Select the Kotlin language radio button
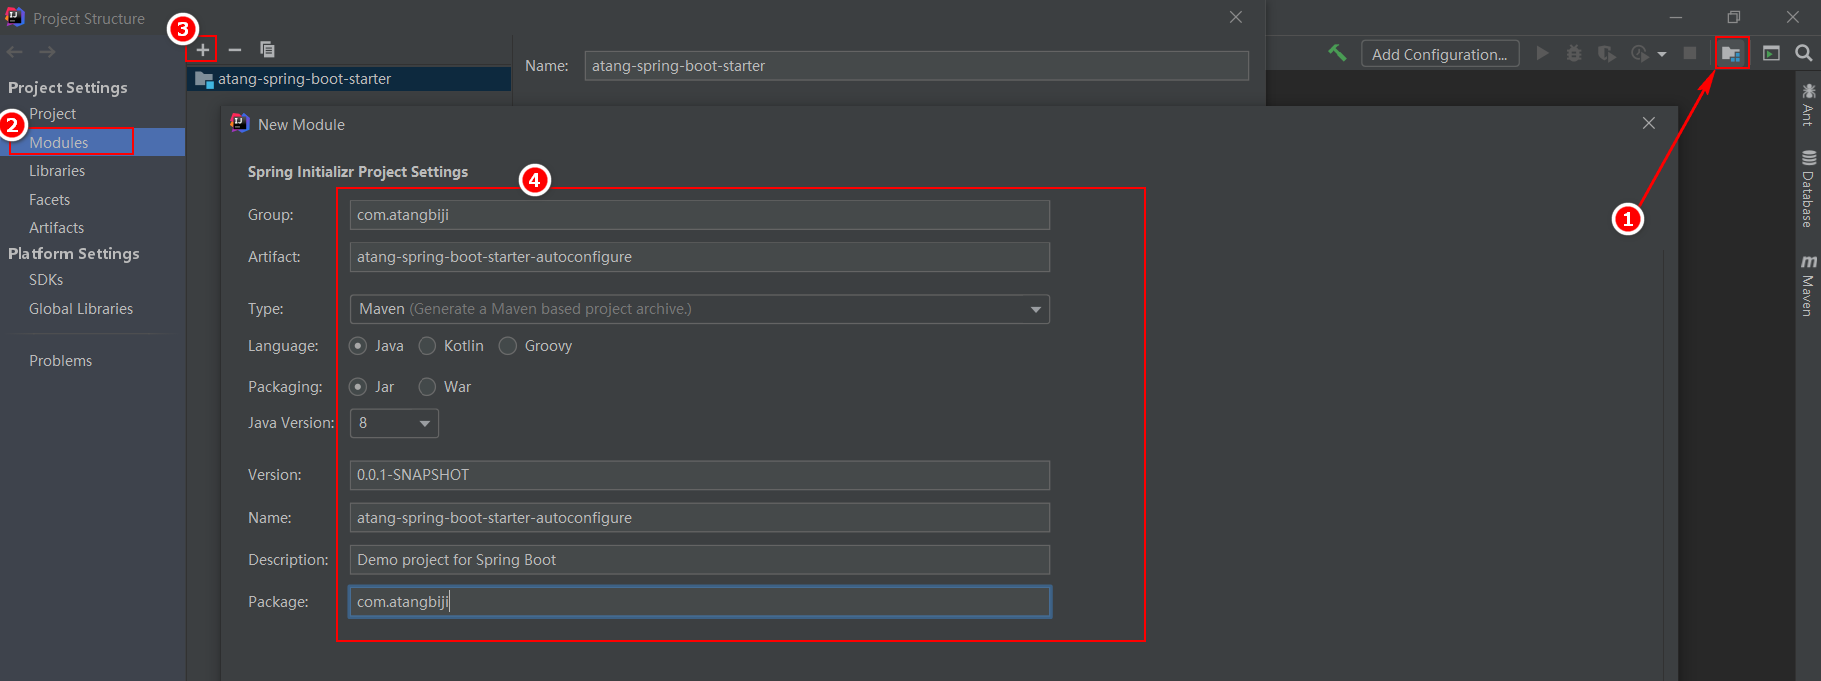 tap(427, 346)
